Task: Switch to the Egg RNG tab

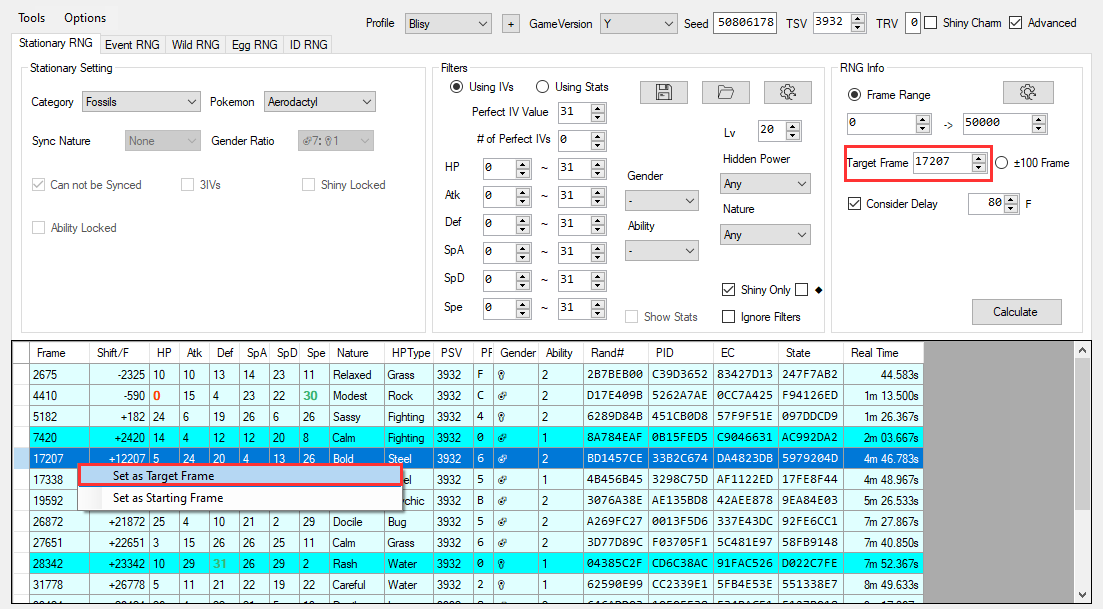Action: pos(255,44)
